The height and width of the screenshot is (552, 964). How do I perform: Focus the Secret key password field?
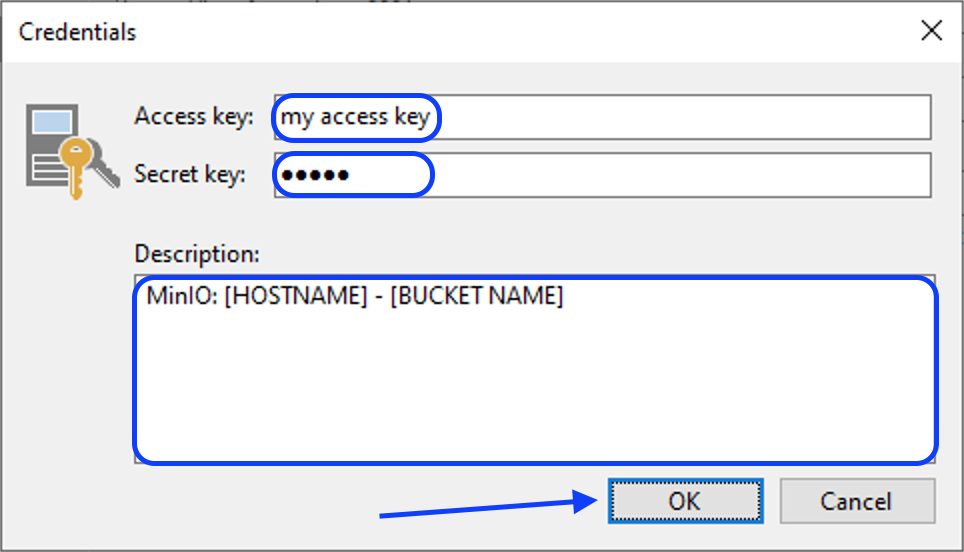602,175
